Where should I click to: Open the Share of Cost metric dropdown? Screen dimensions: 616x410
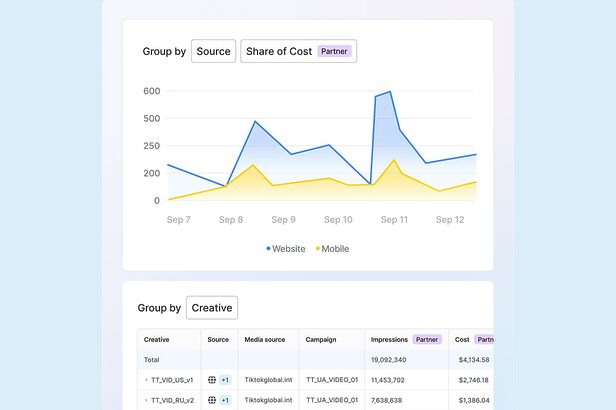[299, 51]
